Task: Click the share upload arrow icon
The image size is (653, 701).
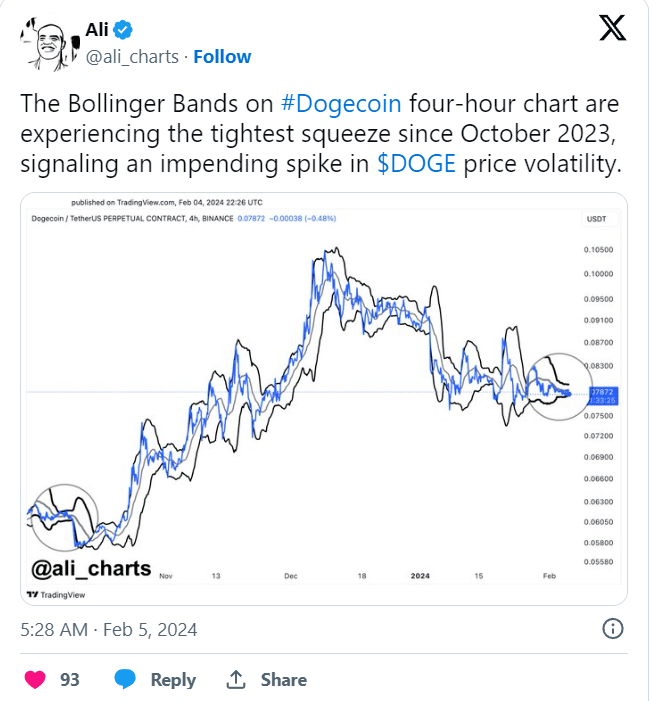Action: [x=236, y=680]
